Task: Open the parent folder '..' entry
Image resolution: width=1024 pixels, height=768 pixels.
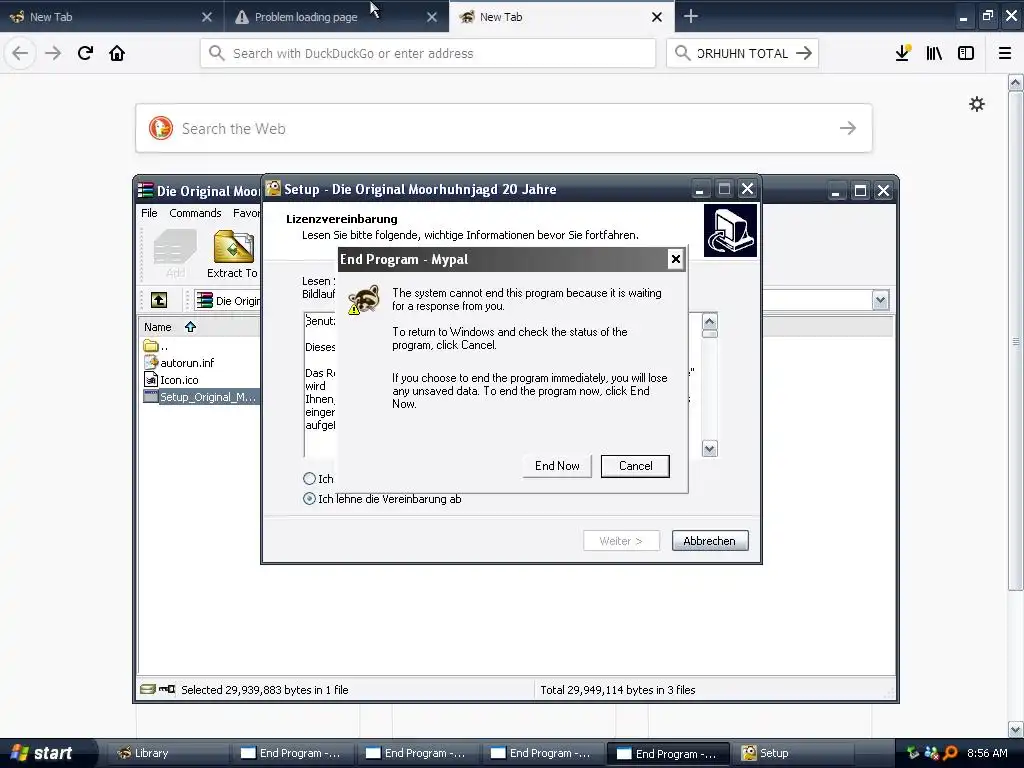Action: tap(155, 345)
